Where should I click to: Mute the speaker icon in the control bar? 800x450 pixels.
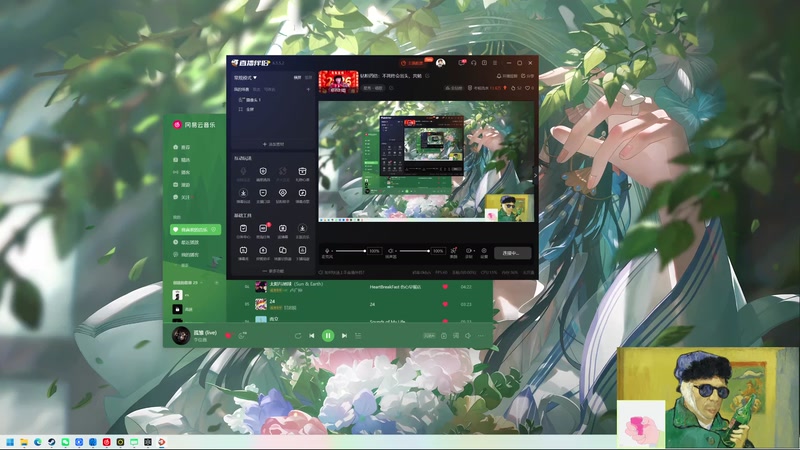(390, 251)
